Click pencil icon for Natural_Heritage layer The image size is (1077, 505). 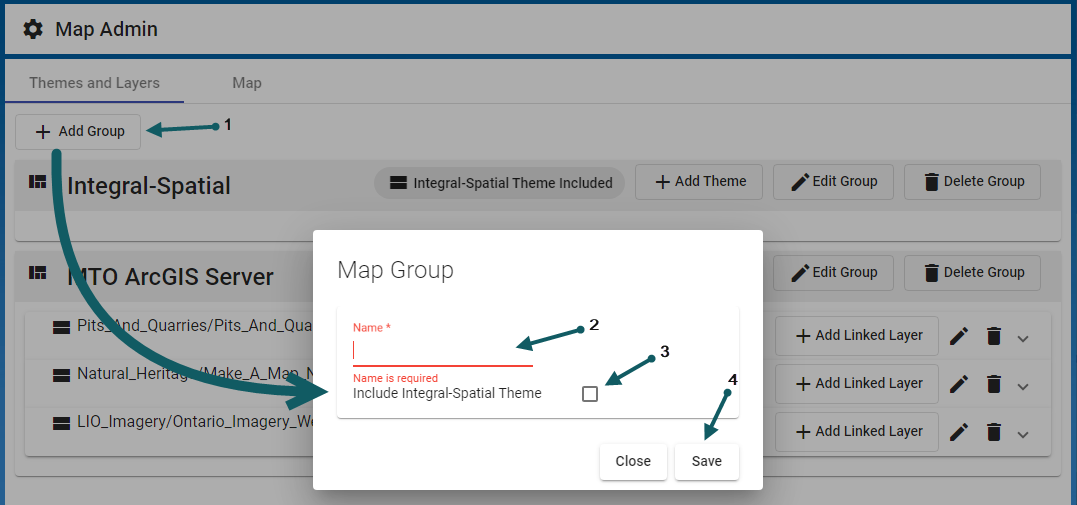pos(959,383)
